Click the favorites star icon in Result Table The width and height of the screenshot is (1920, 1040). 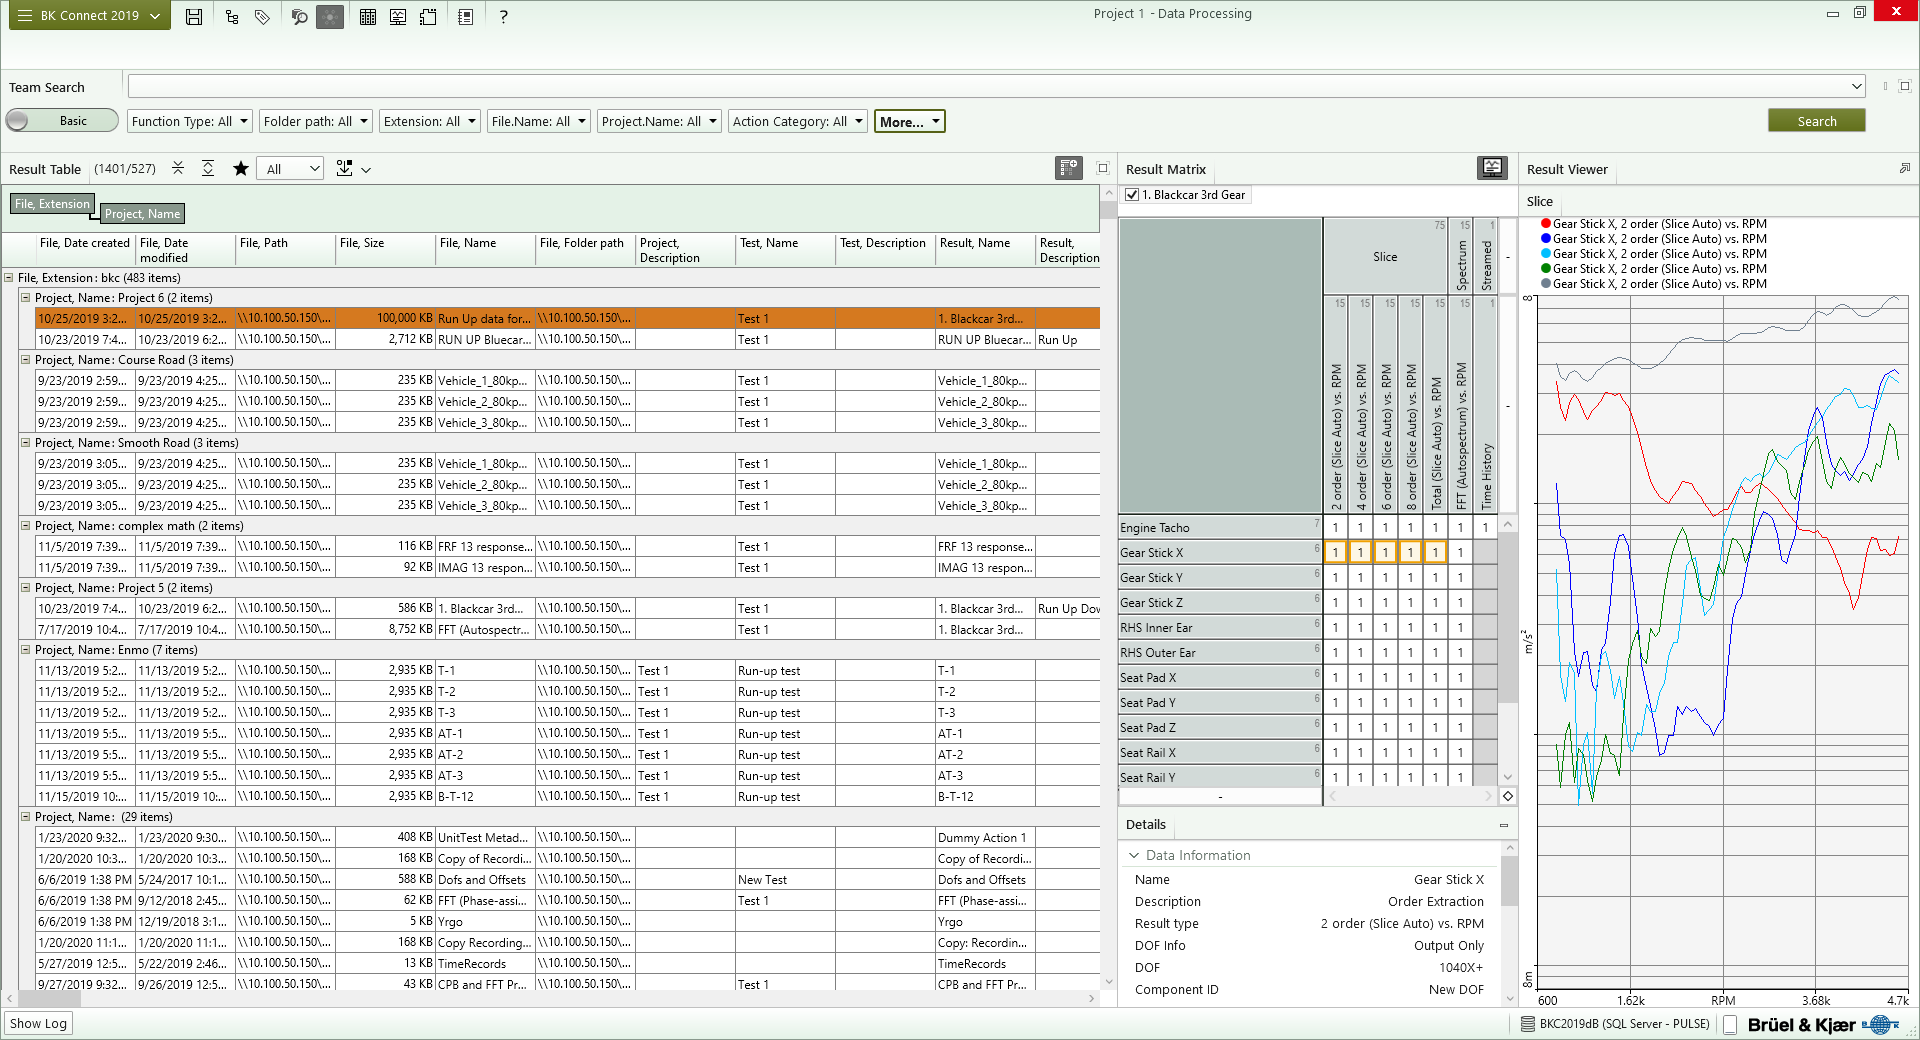[241, 169]
